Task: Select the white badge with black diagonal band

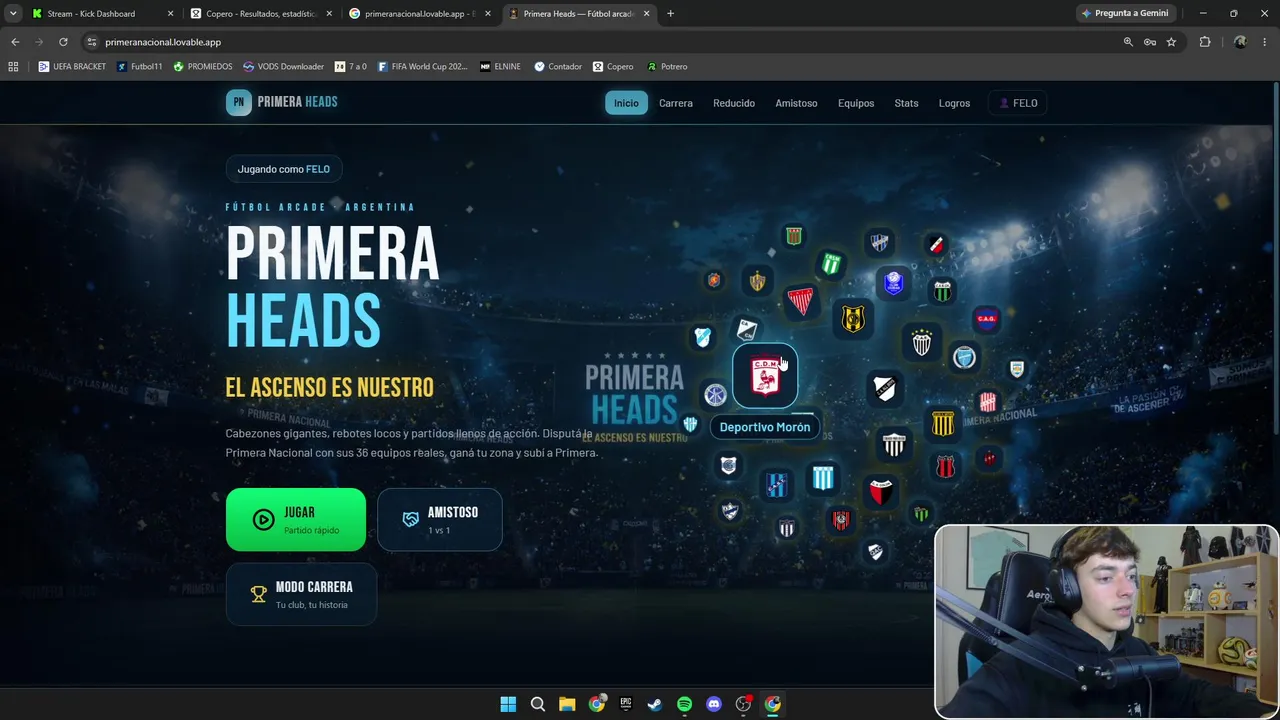Action: tap(885, 388)
